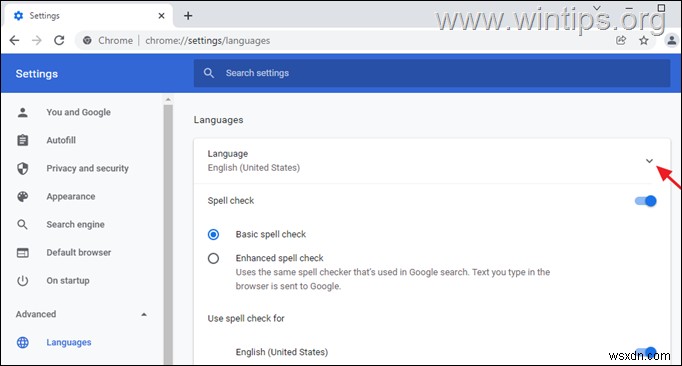Expand the Language chevron dropdown

click(x=649, y=161)
